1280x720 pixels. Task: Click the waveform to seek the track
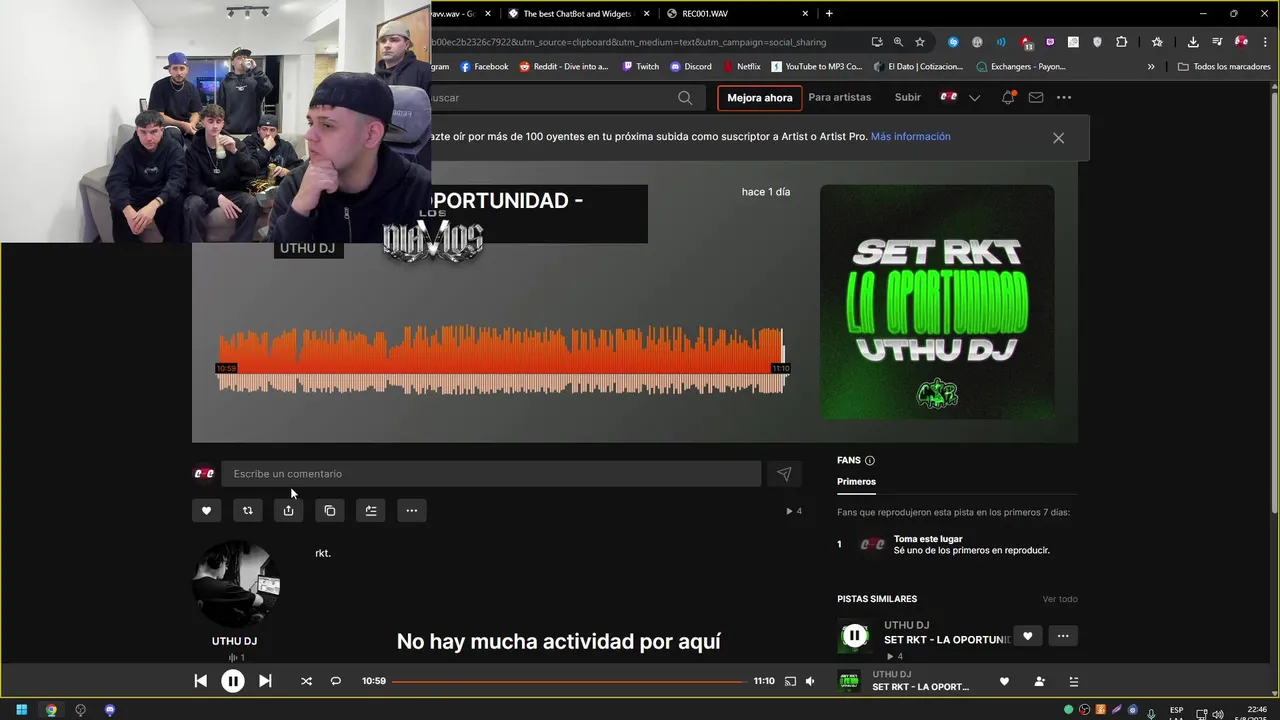pos(502,360)
